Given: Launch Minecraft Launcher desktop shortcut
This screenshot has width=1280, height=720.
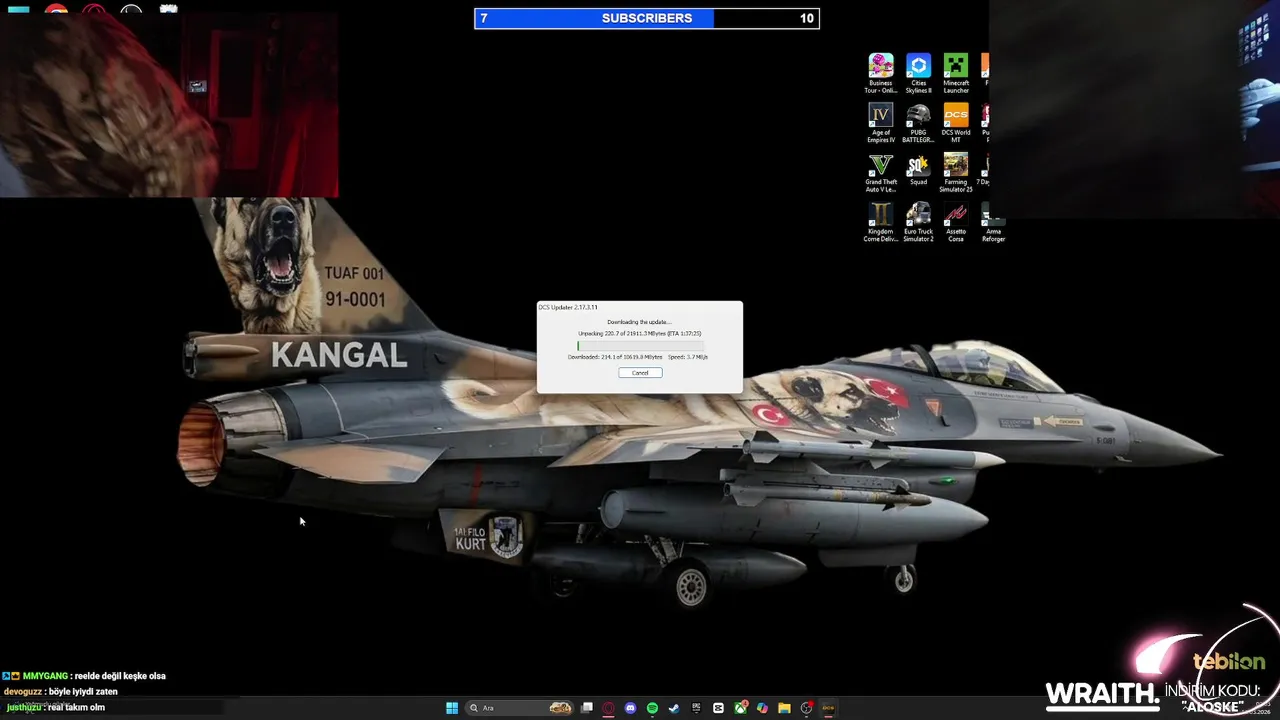Looking at the screenshot, I should tap(956, 73).
